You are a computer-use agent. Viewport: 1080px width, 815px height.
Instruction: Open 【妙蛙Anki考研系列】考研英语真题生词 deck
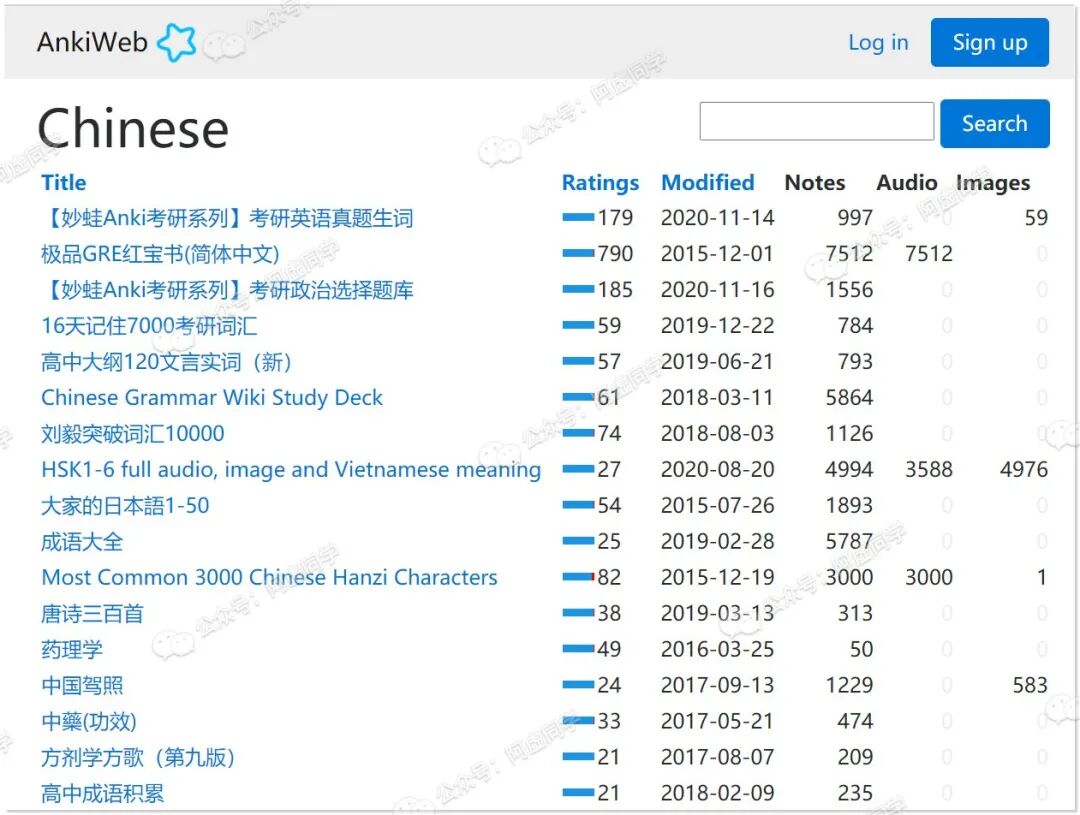click(x=227, y=218)
